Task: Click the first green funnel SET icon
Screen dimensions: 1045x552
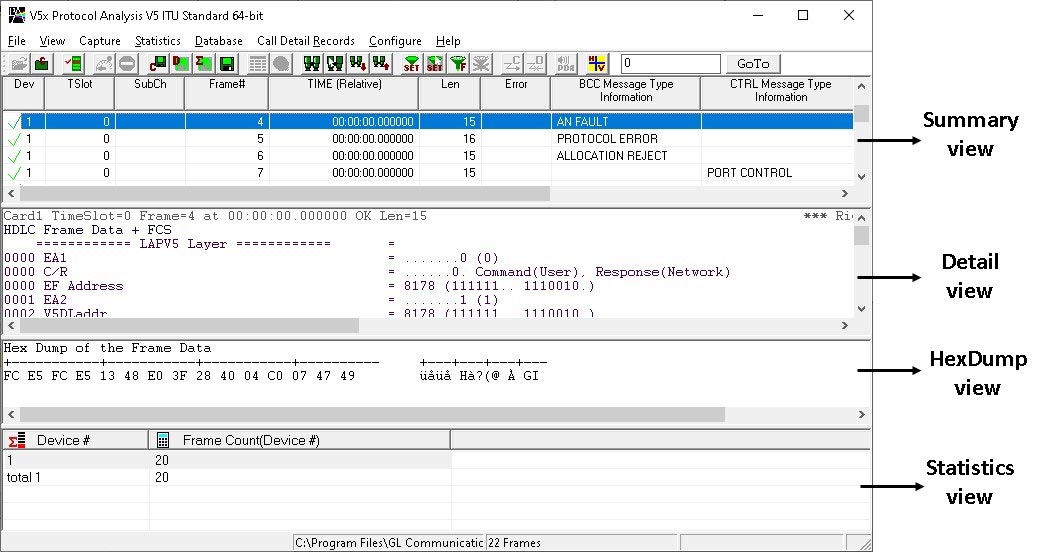Action: [x=412, y=64]
